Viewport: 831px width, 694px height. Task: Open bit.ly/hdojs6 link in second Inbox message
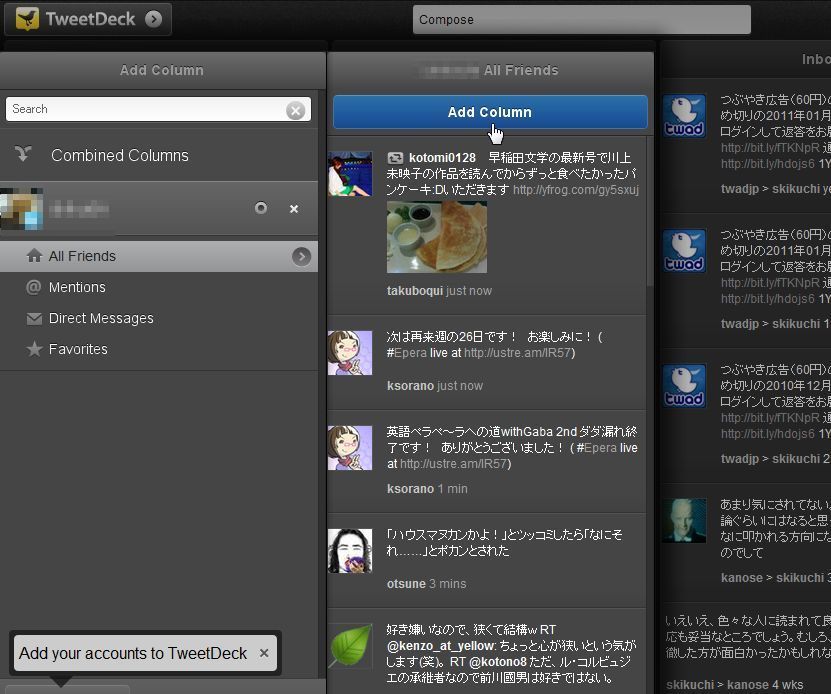pos(767,299)
